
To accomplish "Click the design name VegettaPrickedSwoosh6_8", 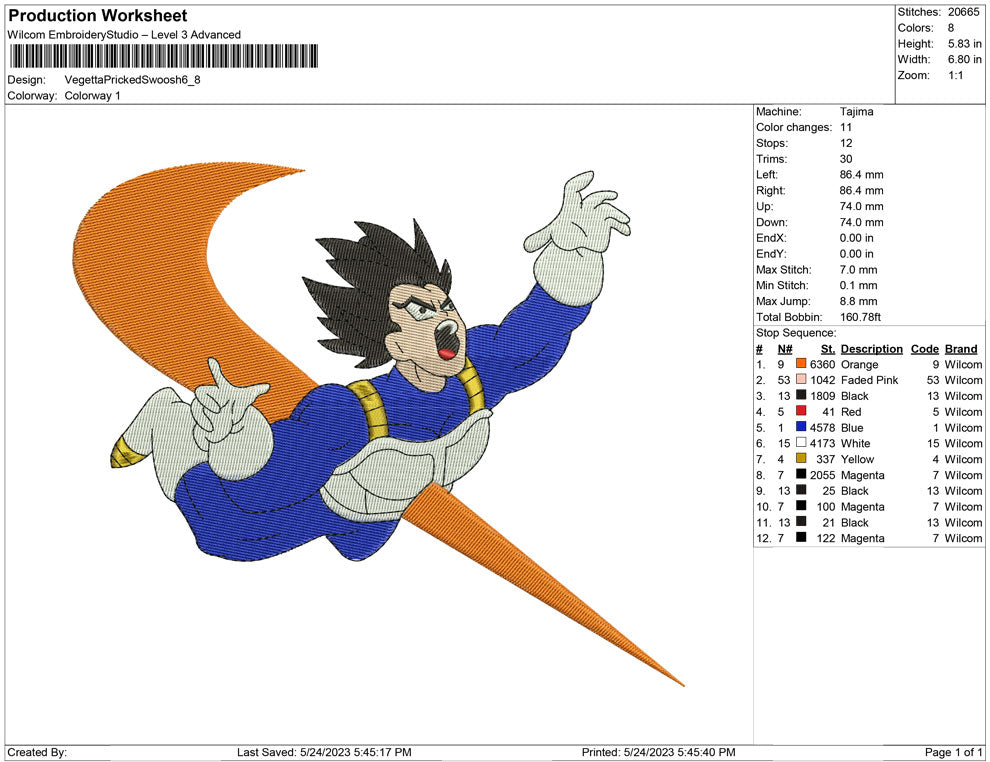I will coord(132,80).
